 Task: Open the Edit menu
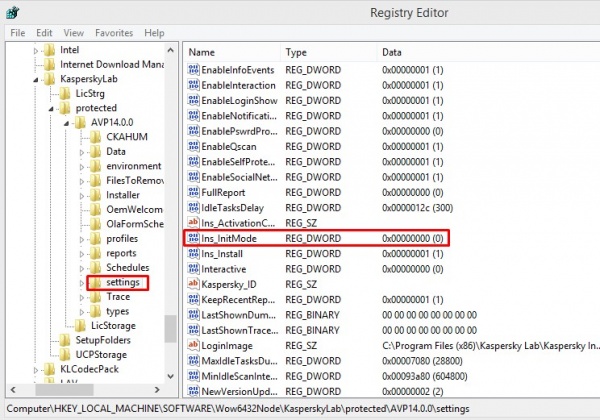(44, 33)
